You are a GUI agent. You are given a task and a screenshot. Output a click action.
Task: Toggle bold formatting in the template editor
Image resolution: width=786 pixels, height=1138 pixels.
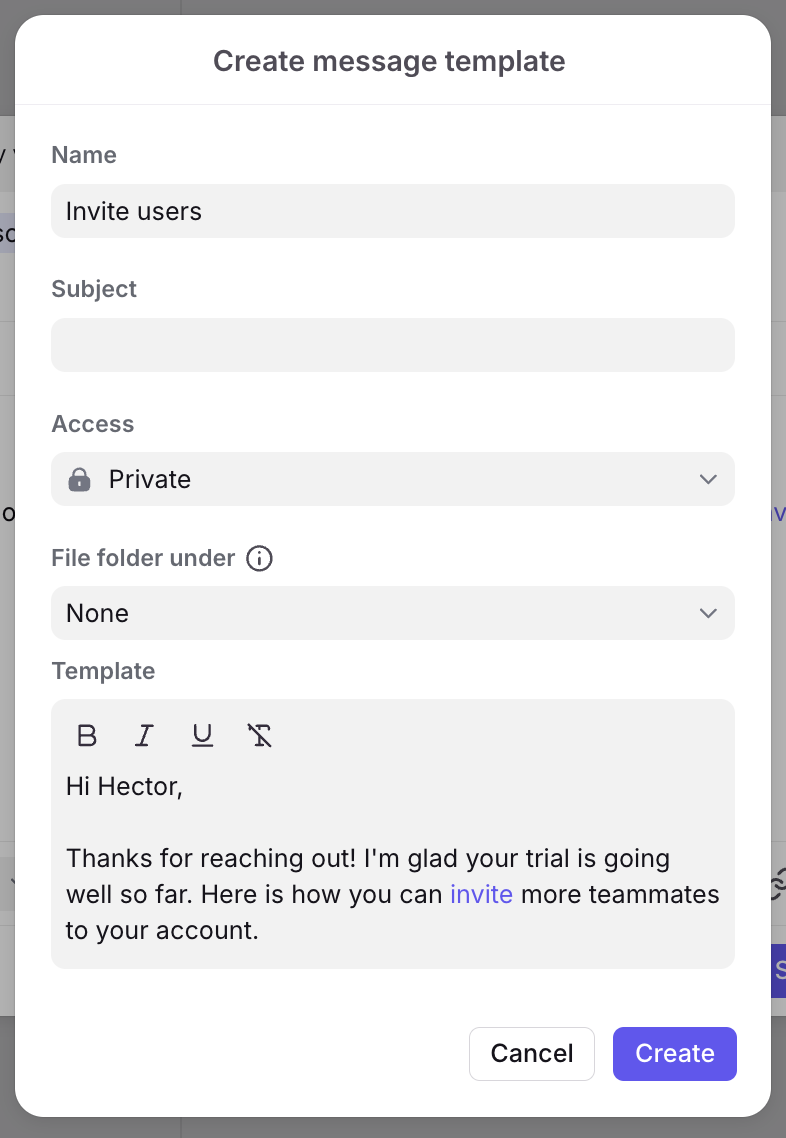tap(87, 736)
